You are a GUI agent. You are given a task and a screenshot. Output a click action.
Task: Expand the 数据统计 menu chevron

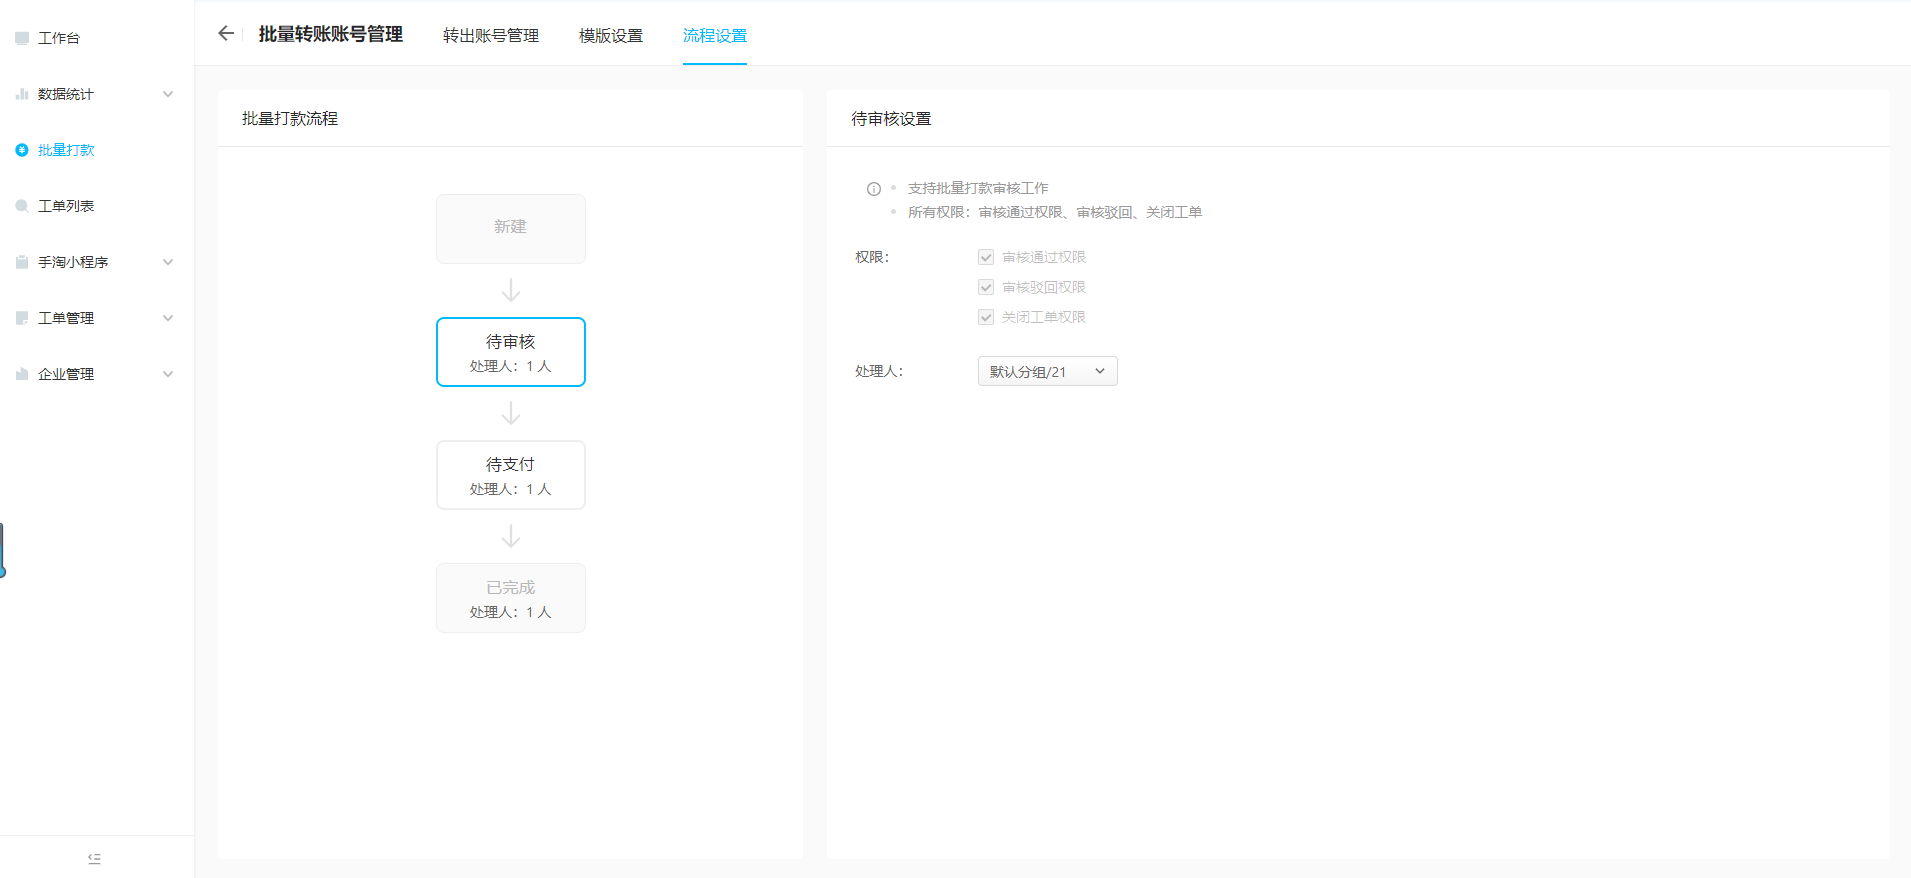point(168,94)
